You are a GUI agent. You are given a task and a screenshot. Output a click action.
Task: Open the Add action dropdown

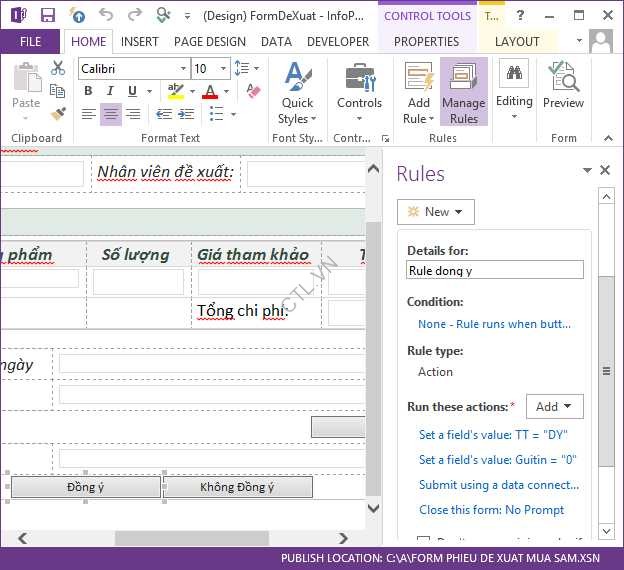click(x=554, y=407)
